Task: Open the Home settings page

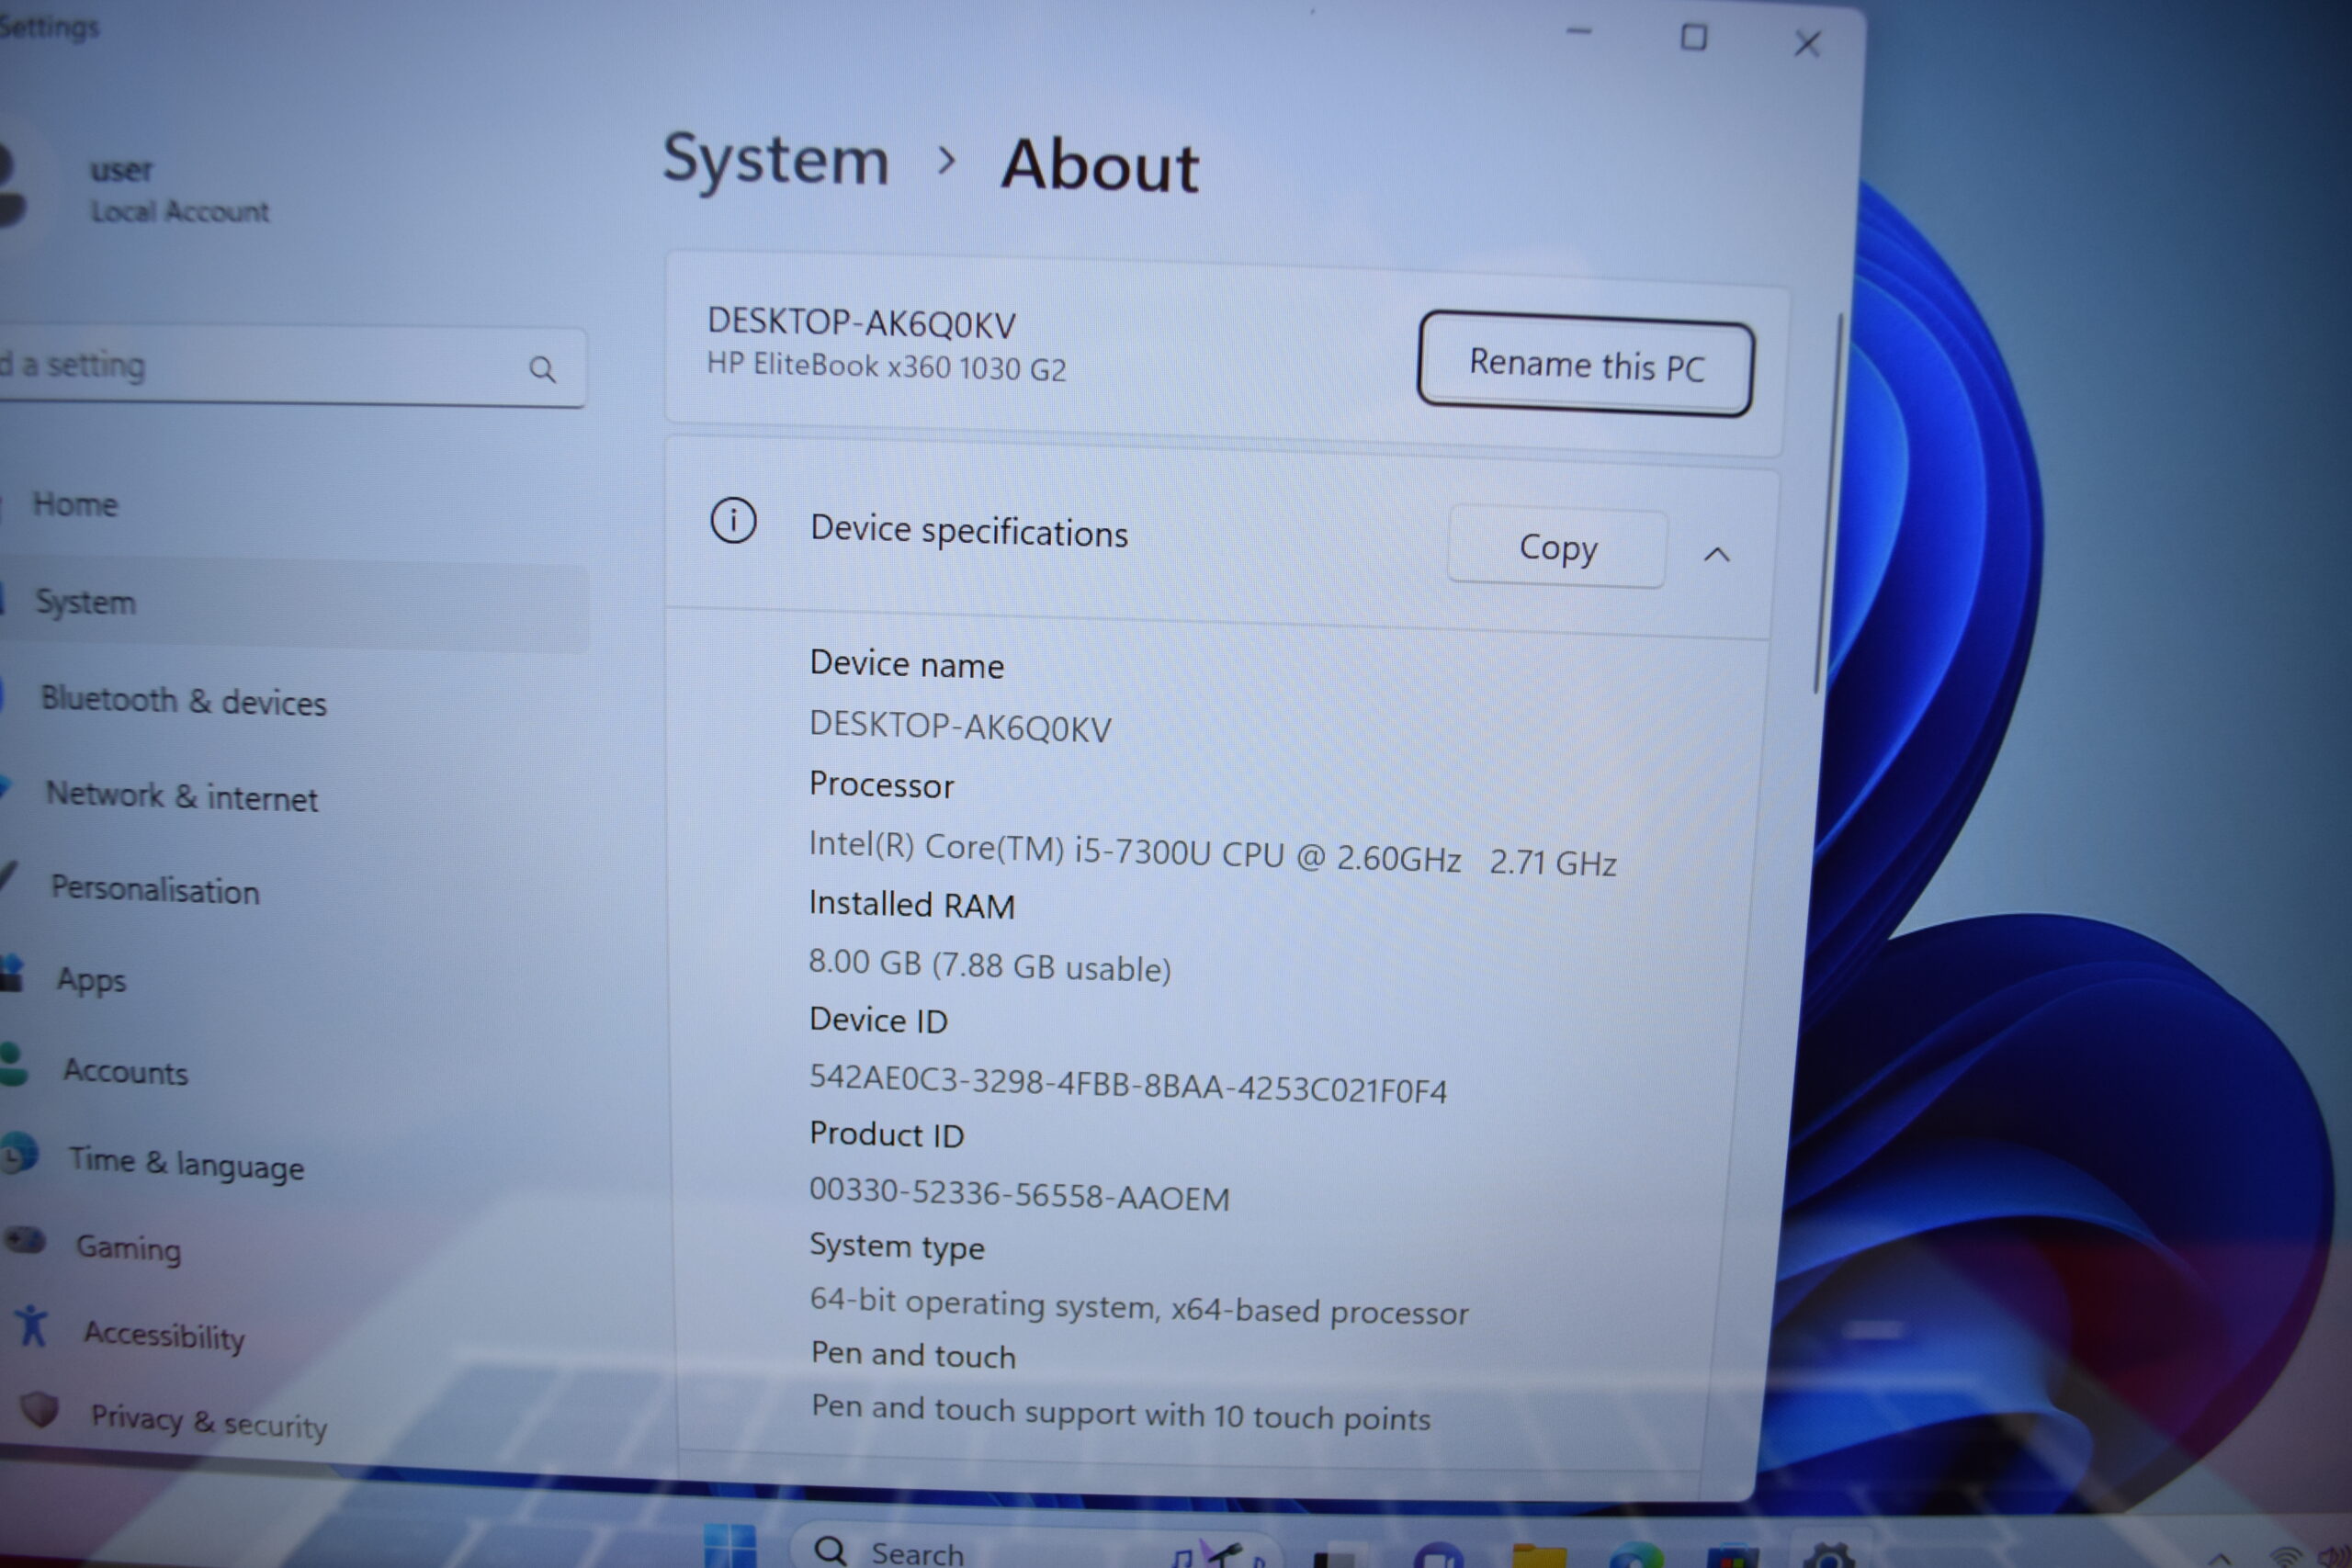Action: 75,504
